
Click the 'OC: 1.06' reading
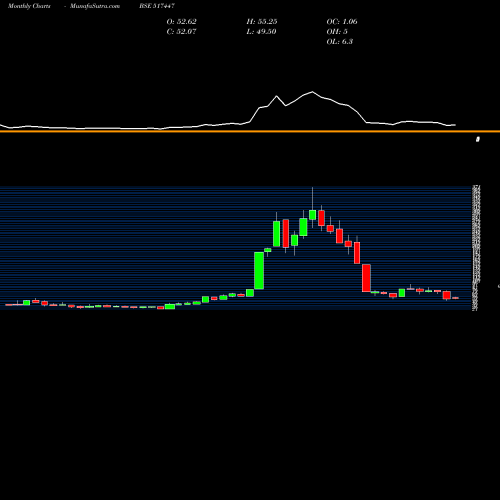pos(342,22)
